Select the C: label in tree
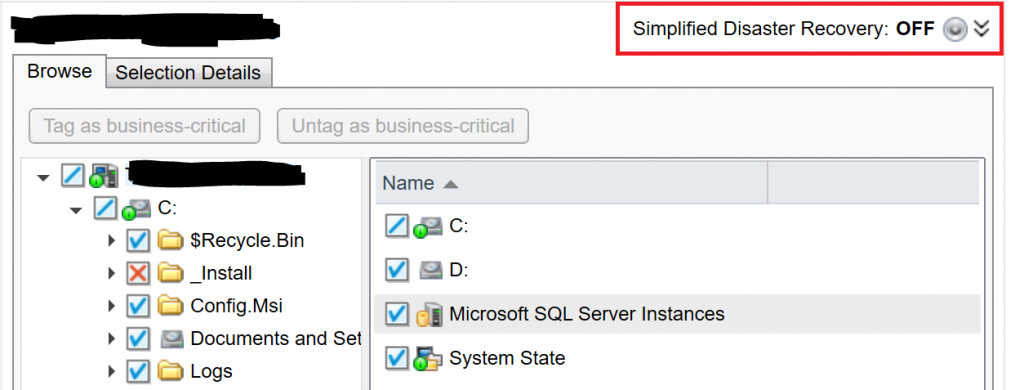Viewport: 1024px width, 390px height. [168, 209]
